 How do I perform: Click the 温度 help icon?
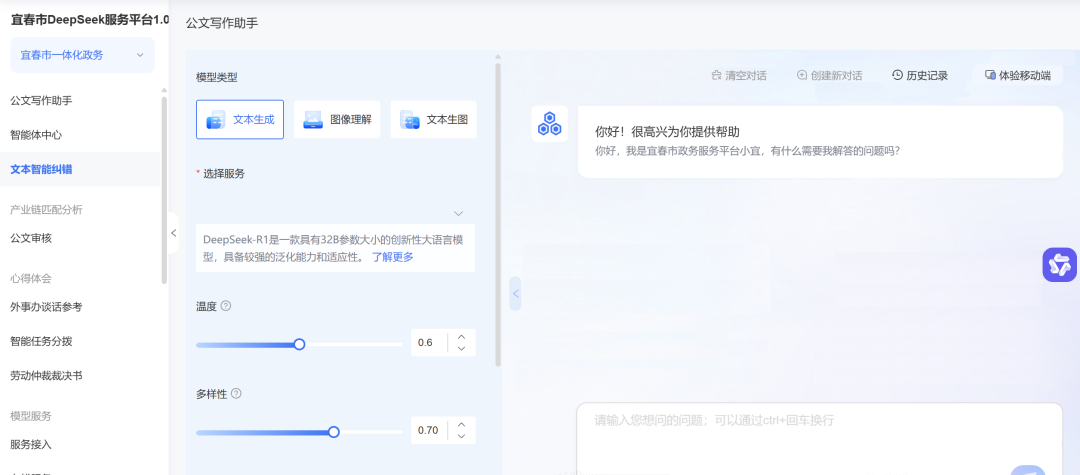click(x=226, y=306)
